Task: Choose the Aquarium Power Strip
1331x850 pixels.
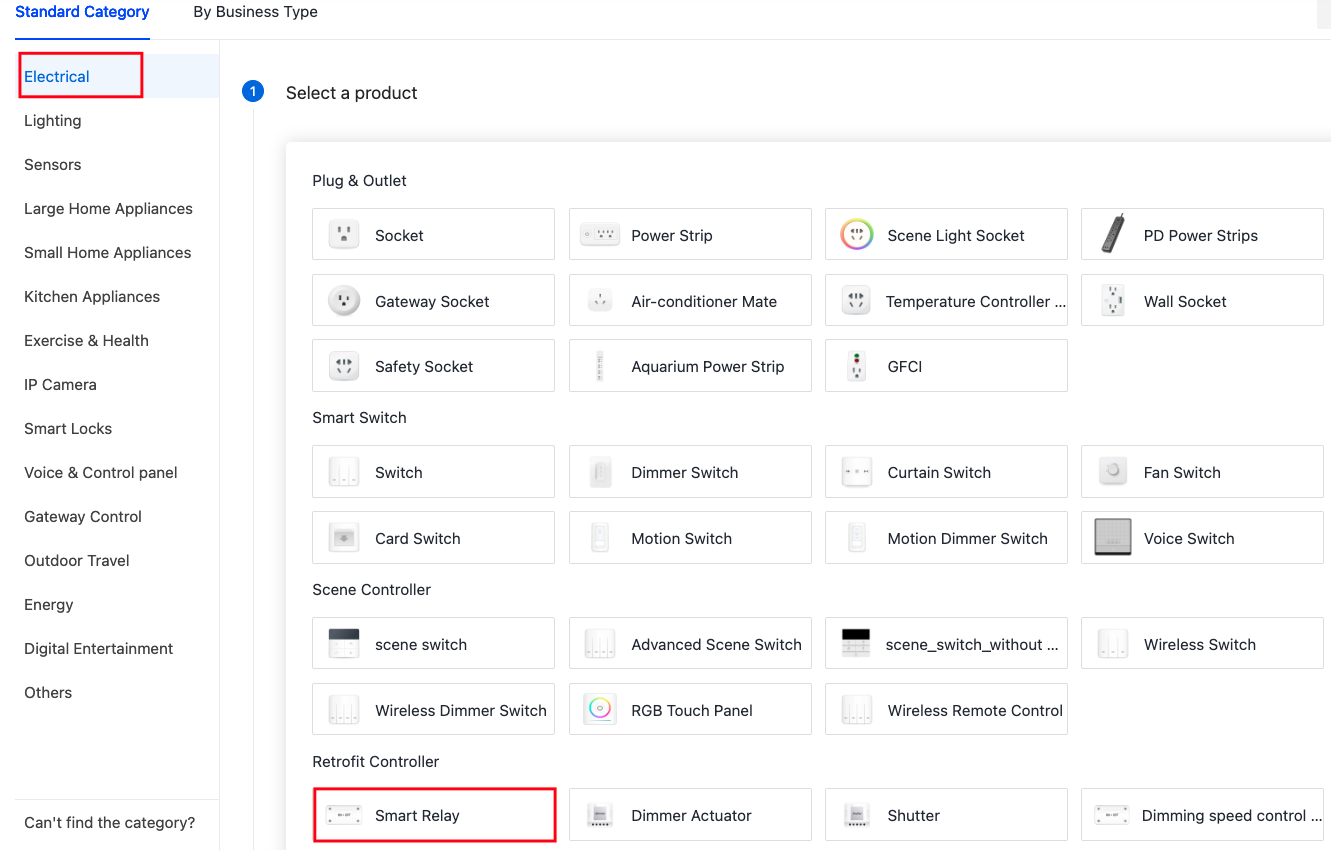Action: [689, 365]
